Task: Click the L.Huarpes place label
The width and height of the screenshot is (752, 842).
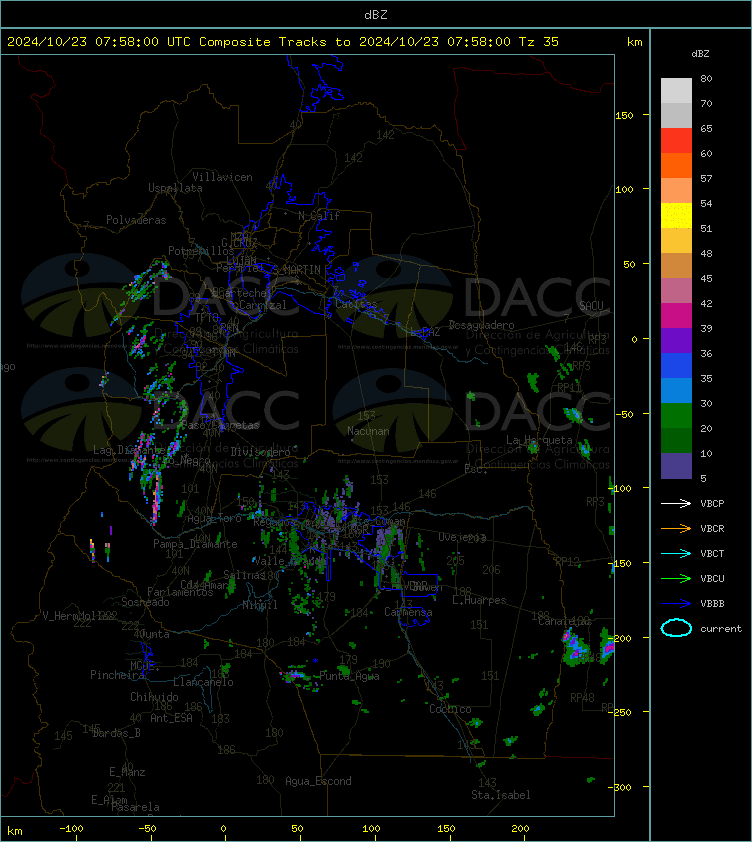Action: coord(479,600)
